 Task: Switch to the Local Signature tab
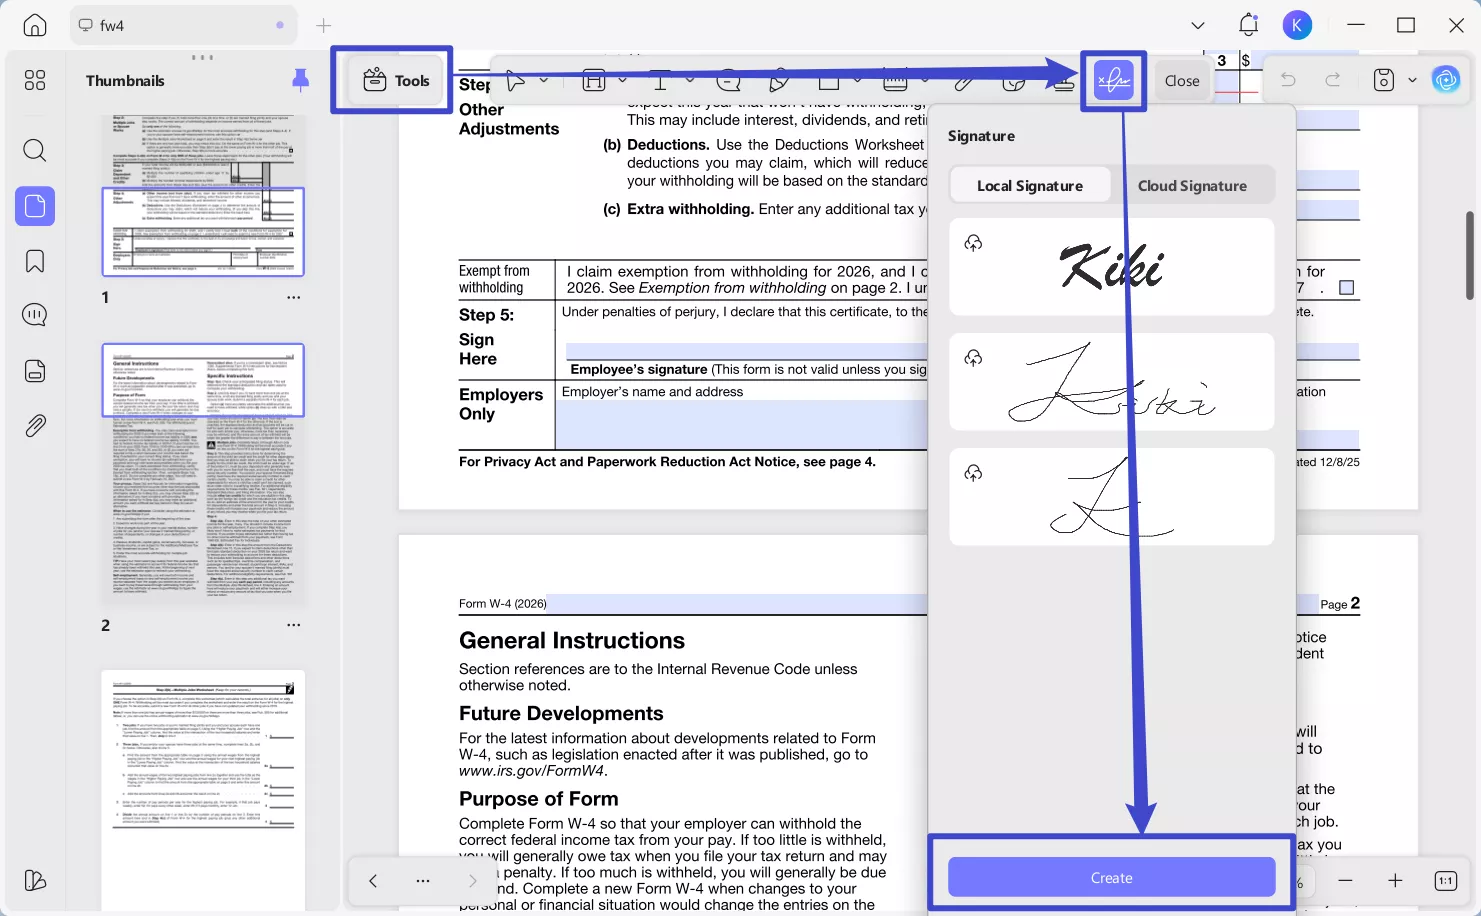[x=1029, y=185]
